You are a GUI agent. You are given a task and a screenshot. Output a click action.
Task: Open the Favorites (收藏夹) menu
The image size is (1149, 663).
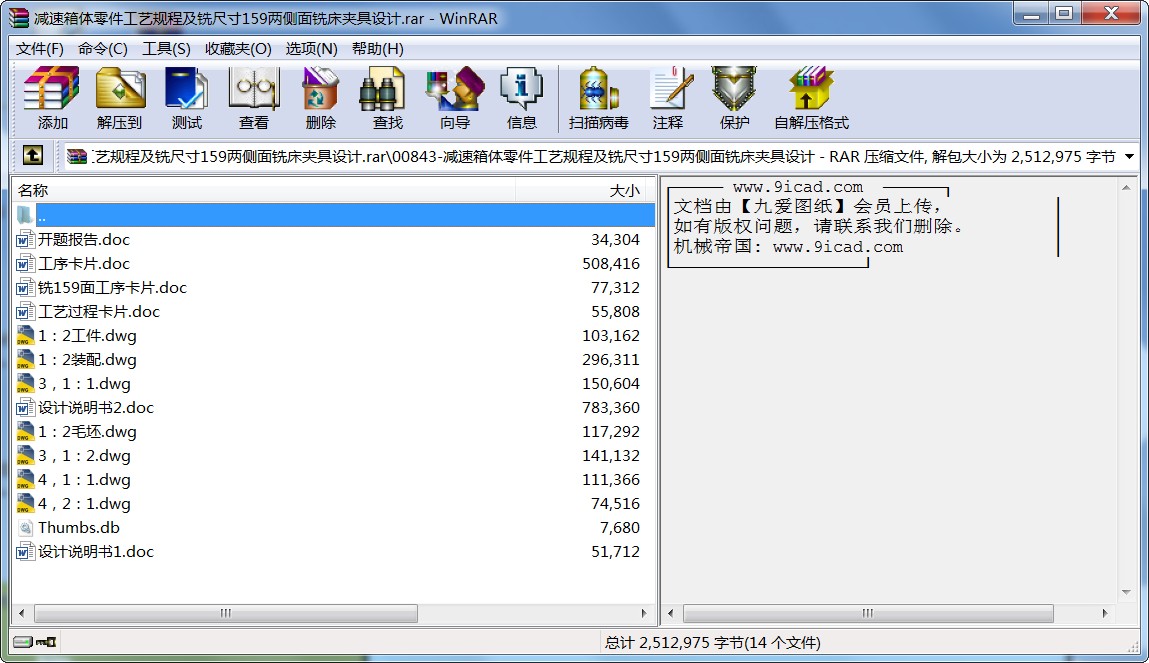(x=238, y=49)
